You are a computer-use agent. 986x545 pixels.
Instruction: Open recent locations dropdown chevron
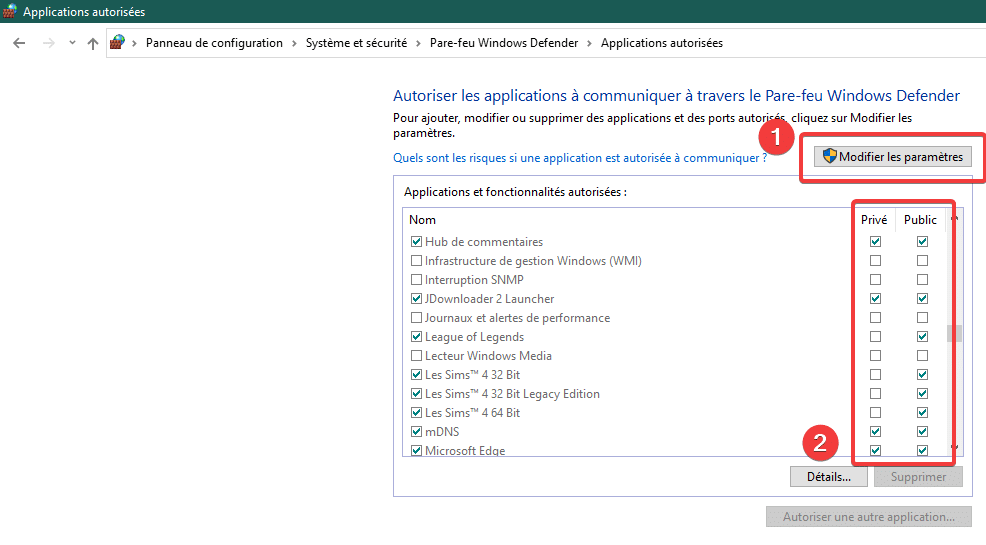pyautogui.click(x=72, y=43)
